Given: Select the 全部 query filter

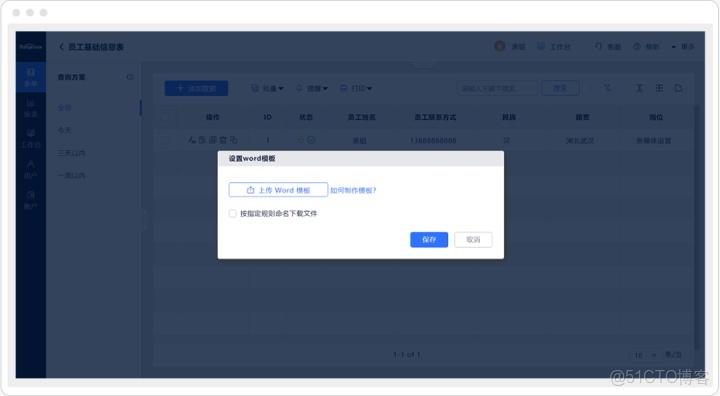Looking at the screenshot, I should 64,107.
